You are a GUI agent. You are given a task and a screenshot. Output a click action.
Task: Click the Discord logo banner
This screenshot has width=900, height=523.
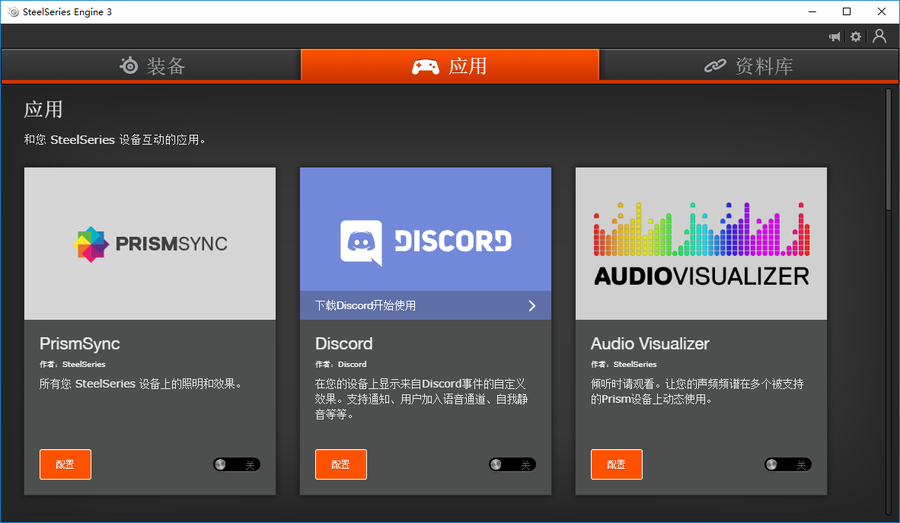[x=425, y=230]
